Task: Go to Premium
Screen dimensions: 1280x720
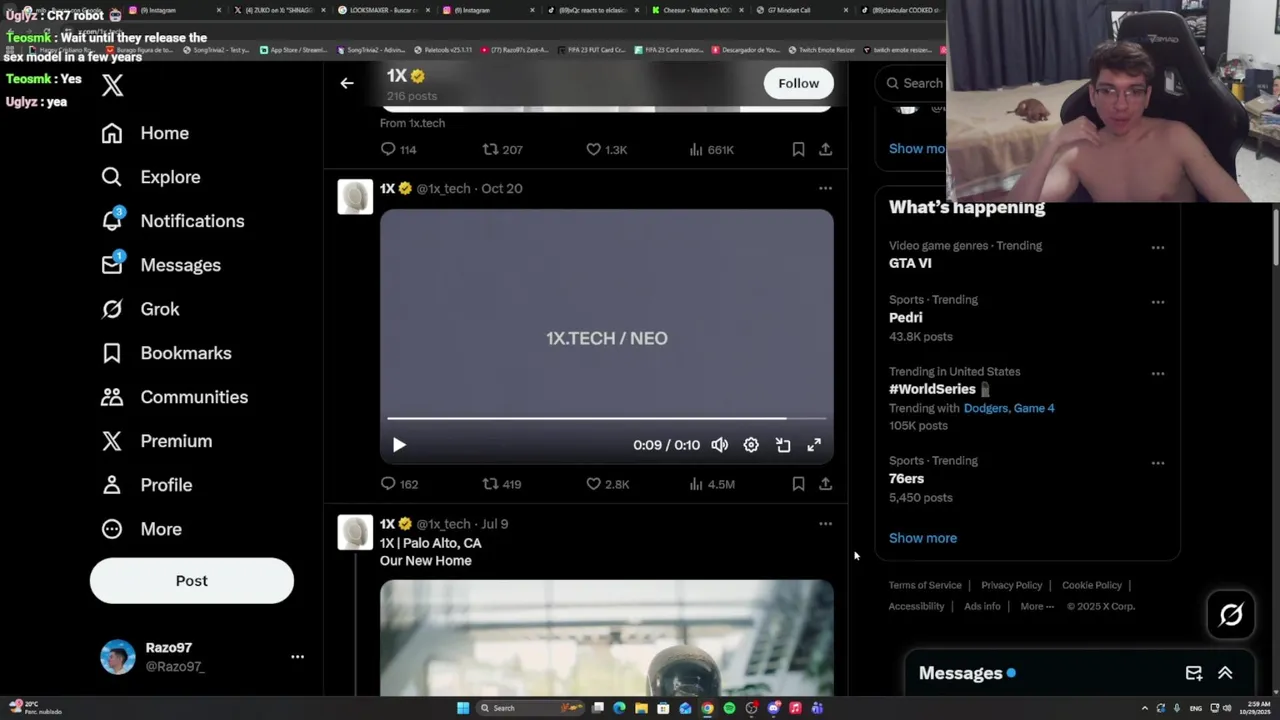Action: 156,441
